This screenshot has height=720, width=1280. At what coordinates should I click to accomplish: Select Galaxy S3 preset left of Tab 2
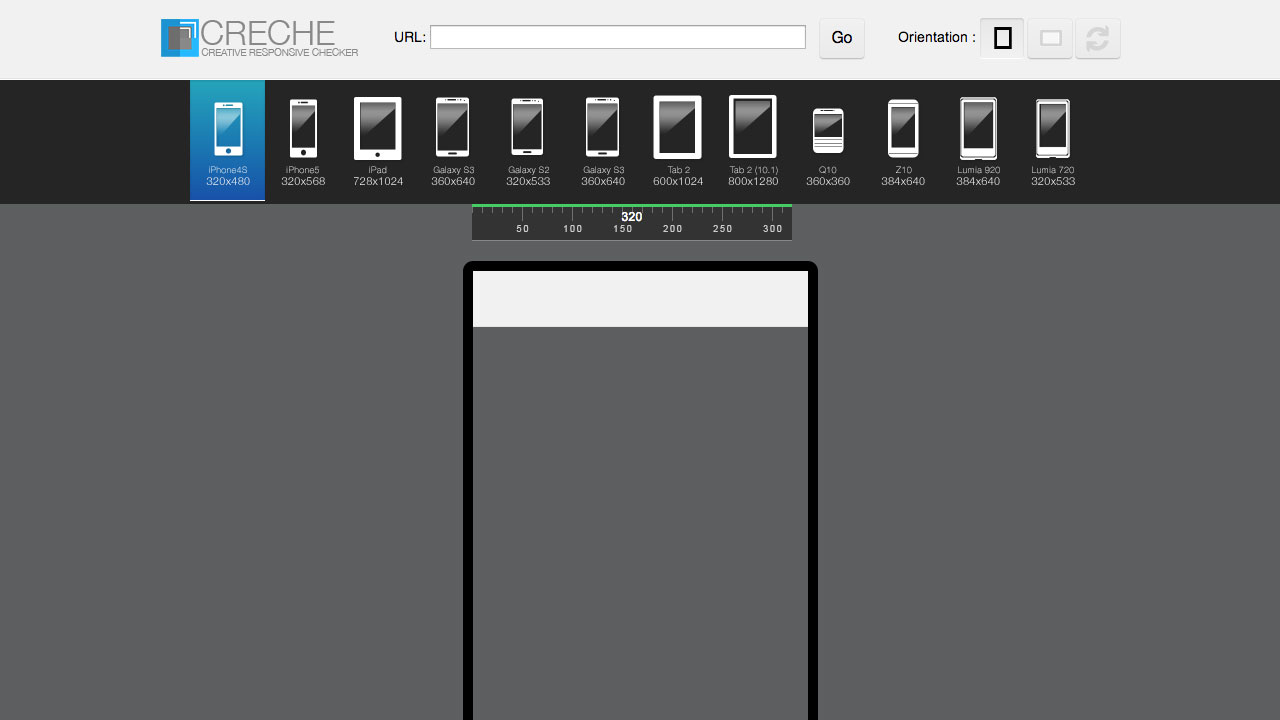tap(603, 141)
